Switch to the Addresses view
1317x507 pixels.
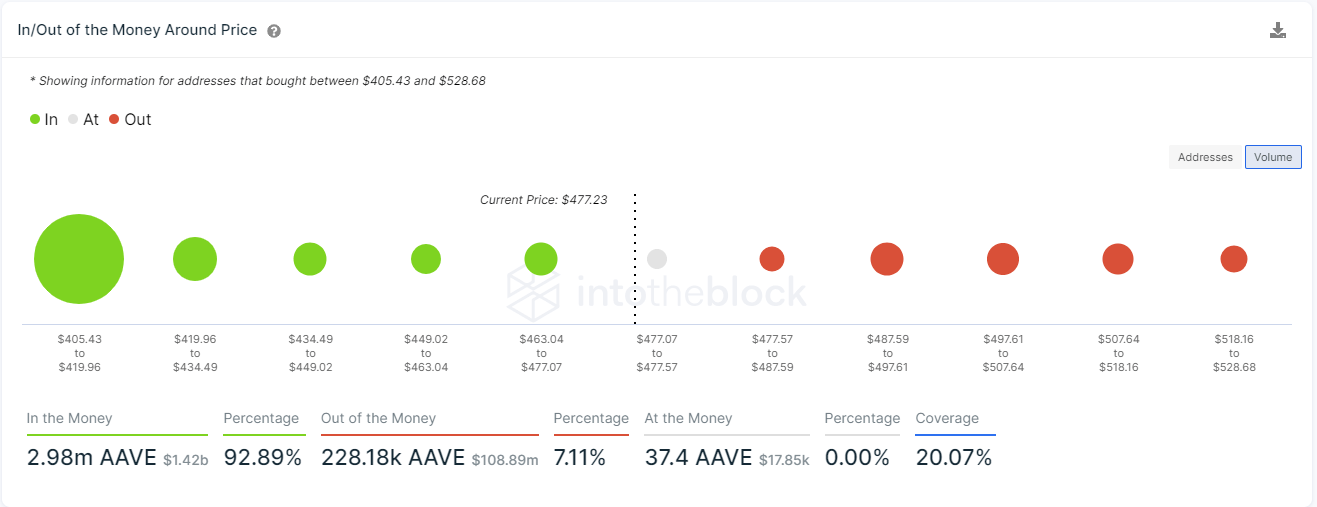tap(1205, 157)
